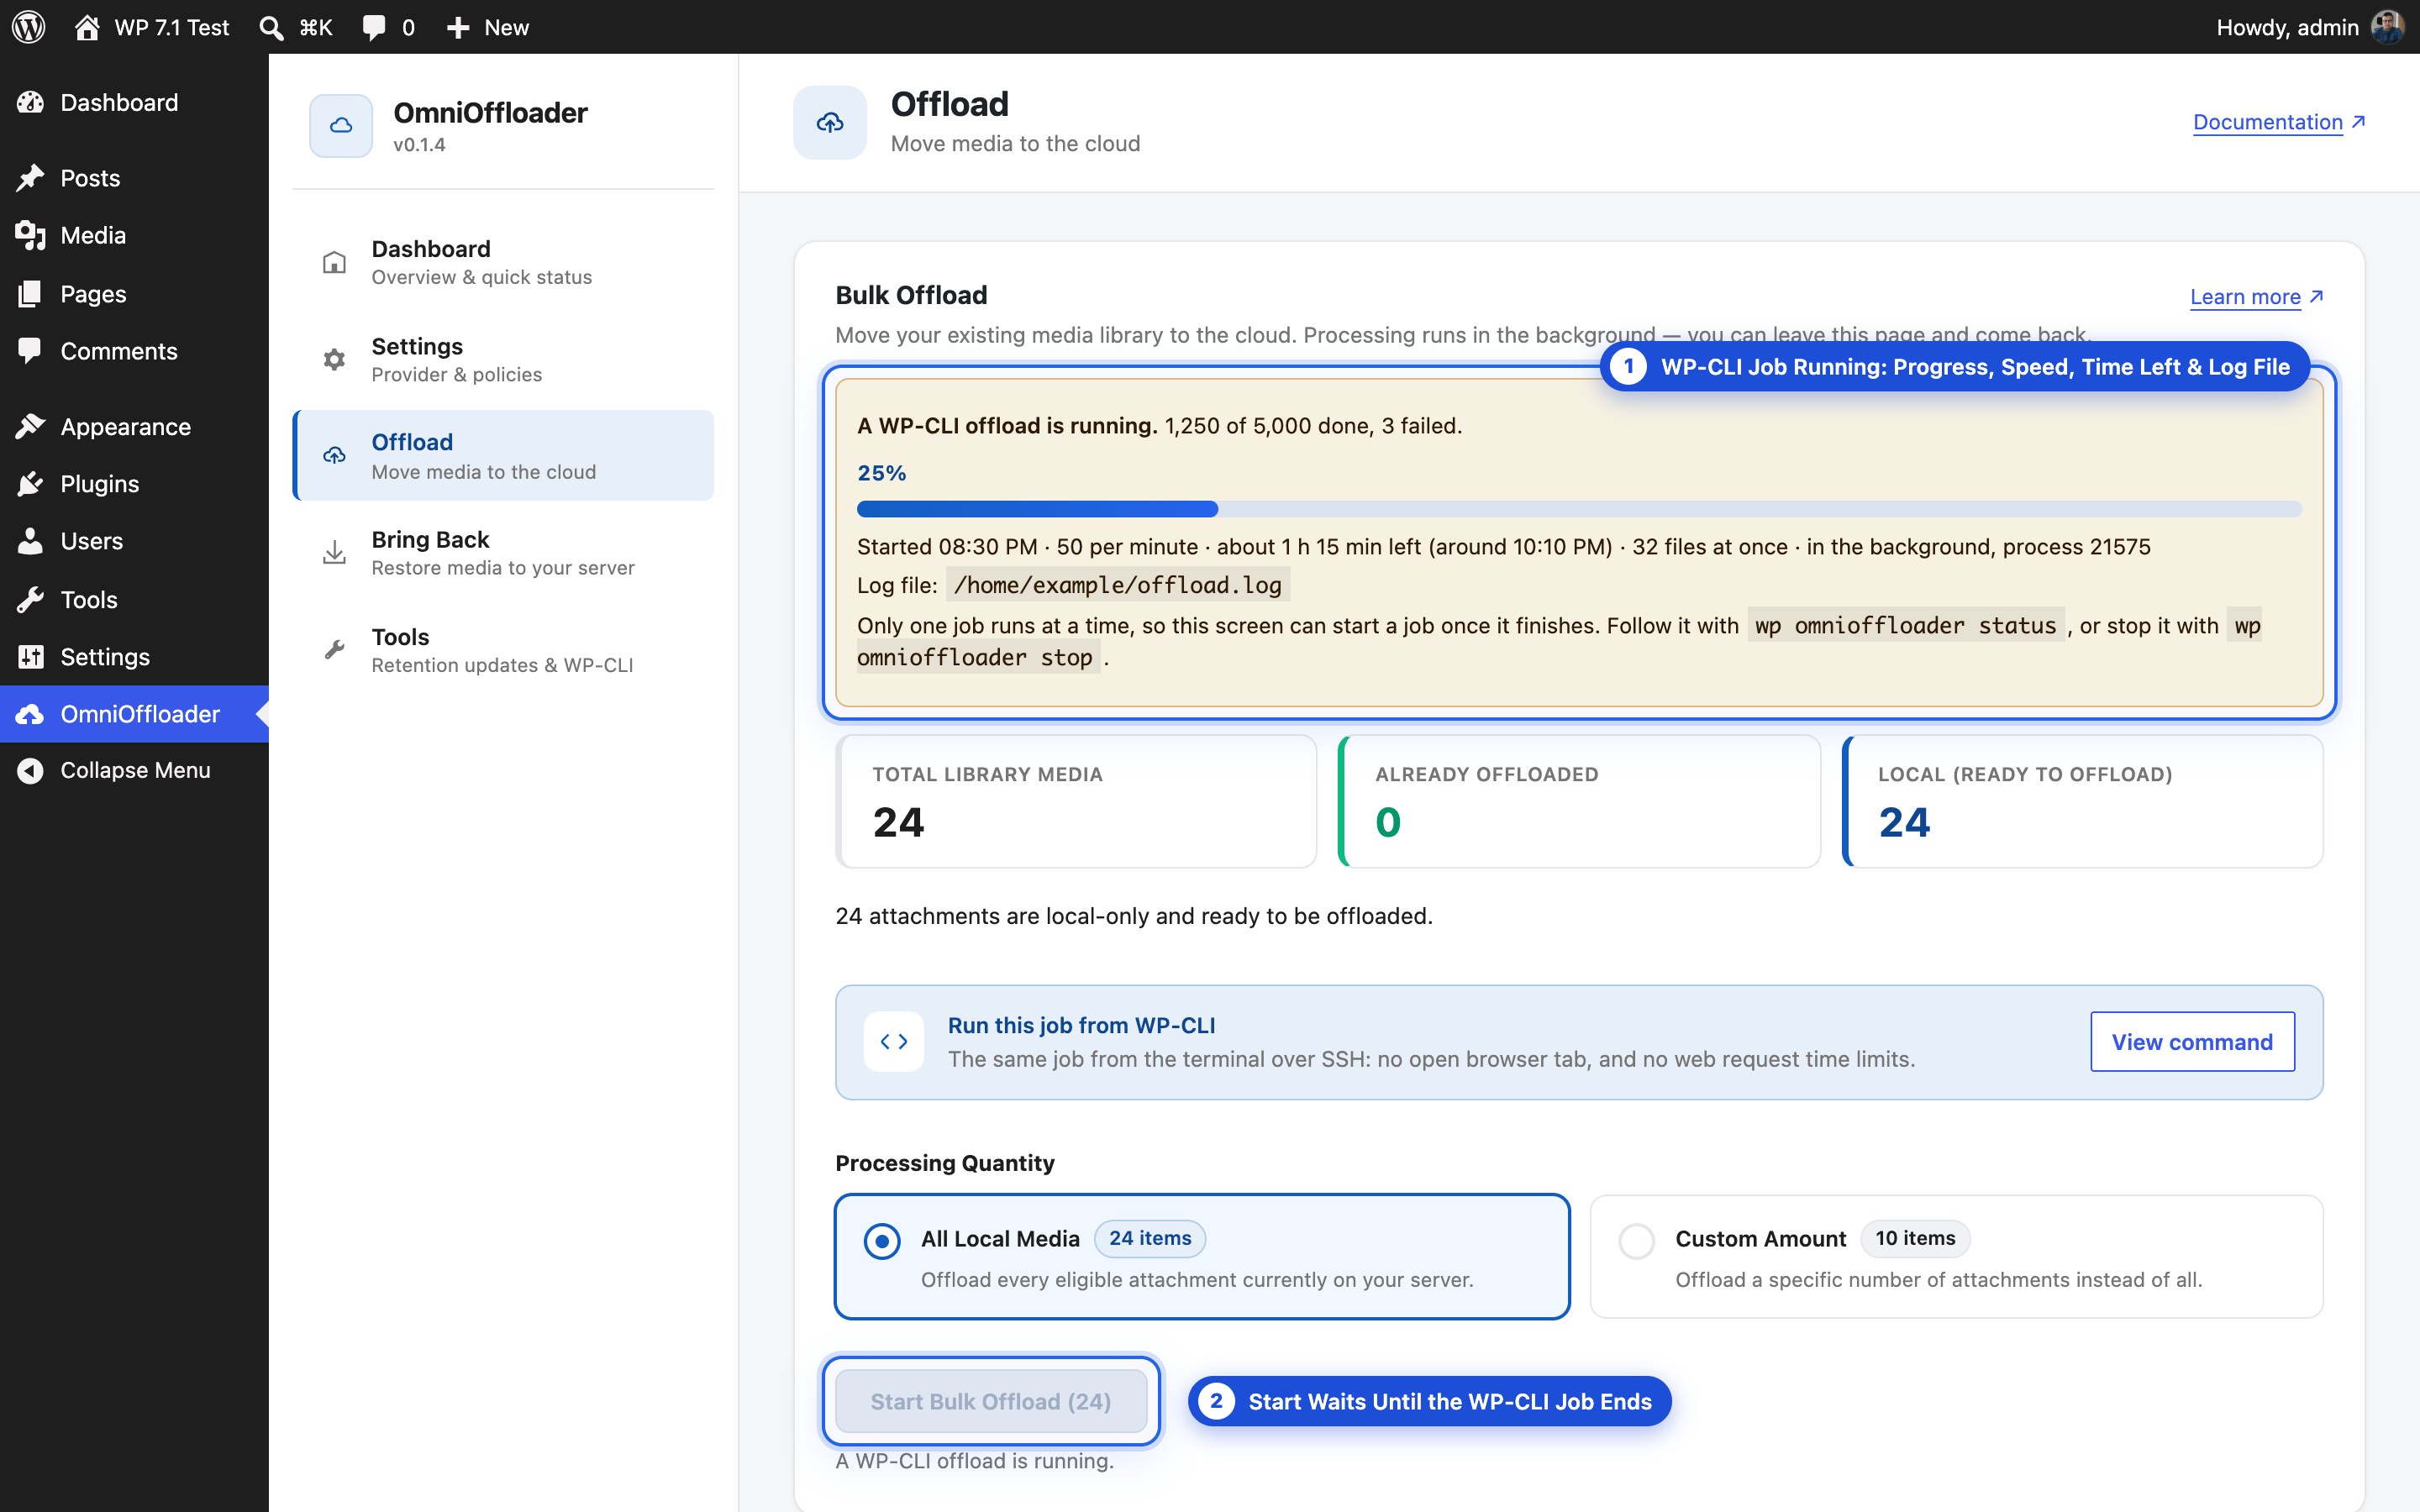The image size is (2420, 1512).
Task: Click the Total Library Media card
Action: click(1076, 801)
